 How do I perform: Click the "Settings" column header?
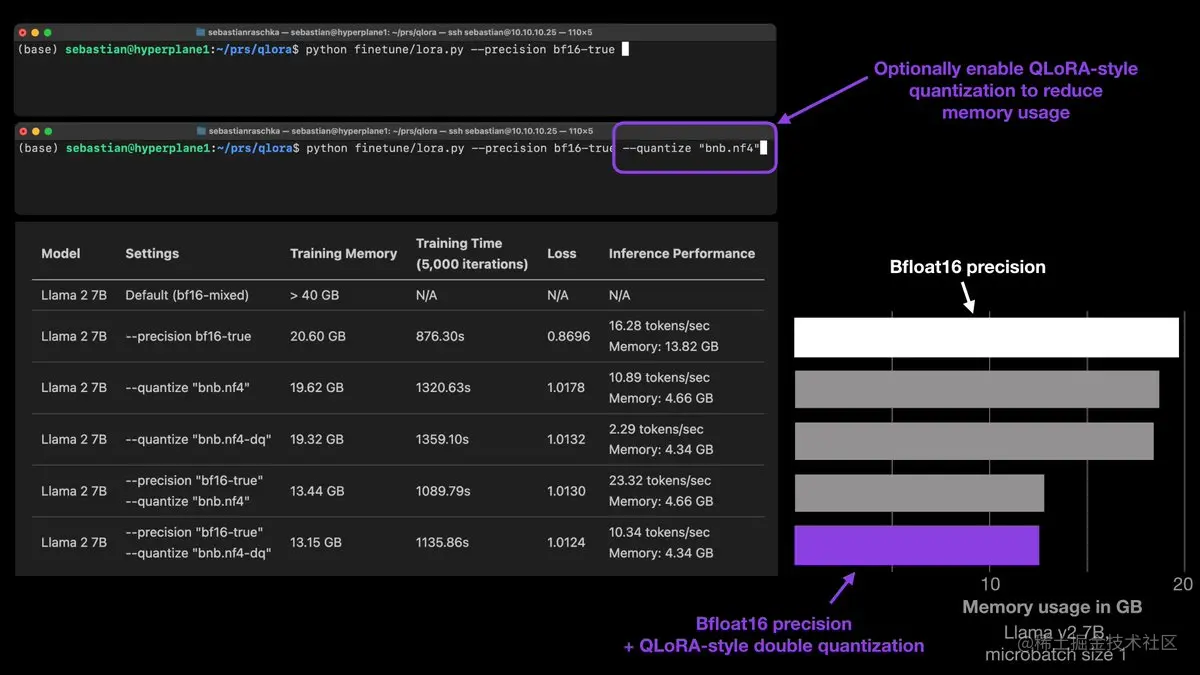point(152,254)
